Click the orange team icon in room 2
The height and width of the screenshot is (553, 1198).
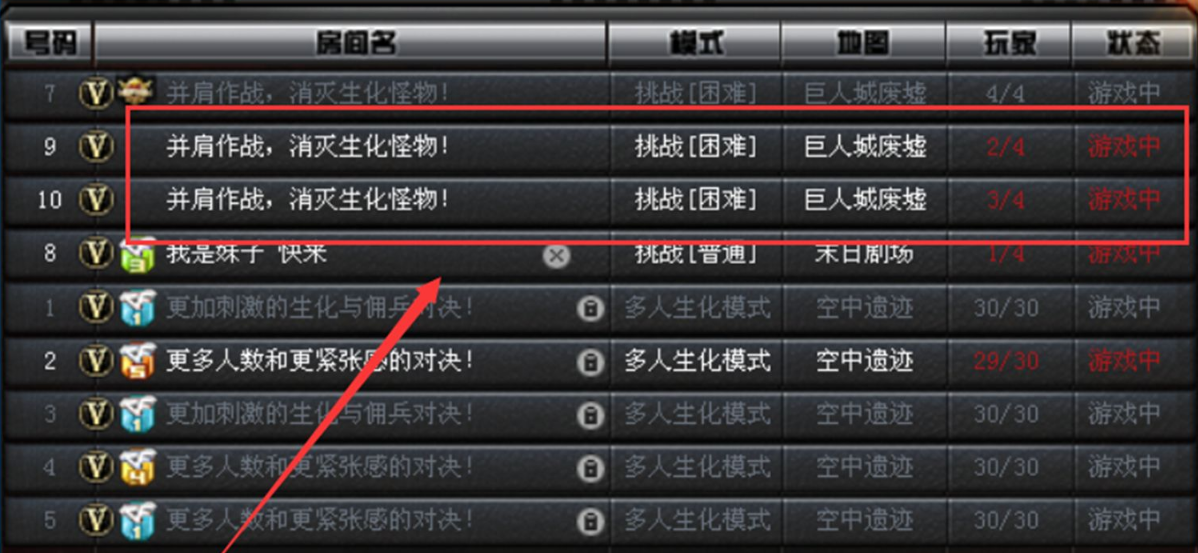138,361
